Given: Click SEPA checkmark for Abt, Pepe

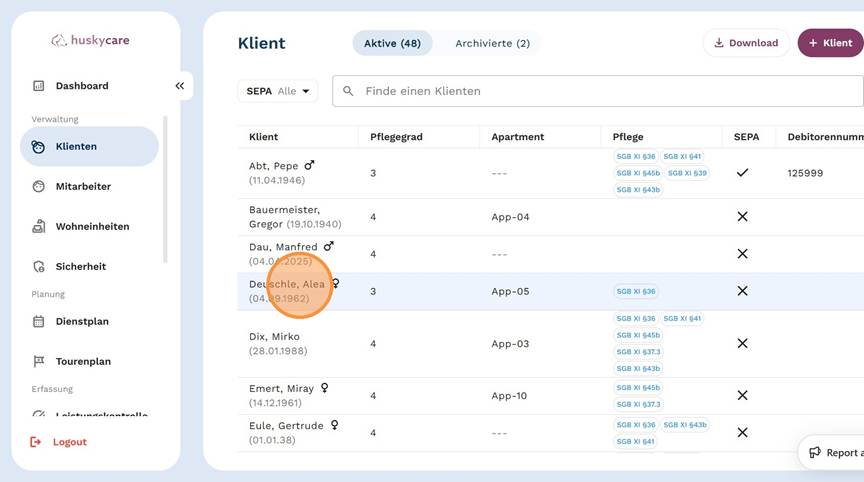Looking at the screenshot, I should pos(742,173).
